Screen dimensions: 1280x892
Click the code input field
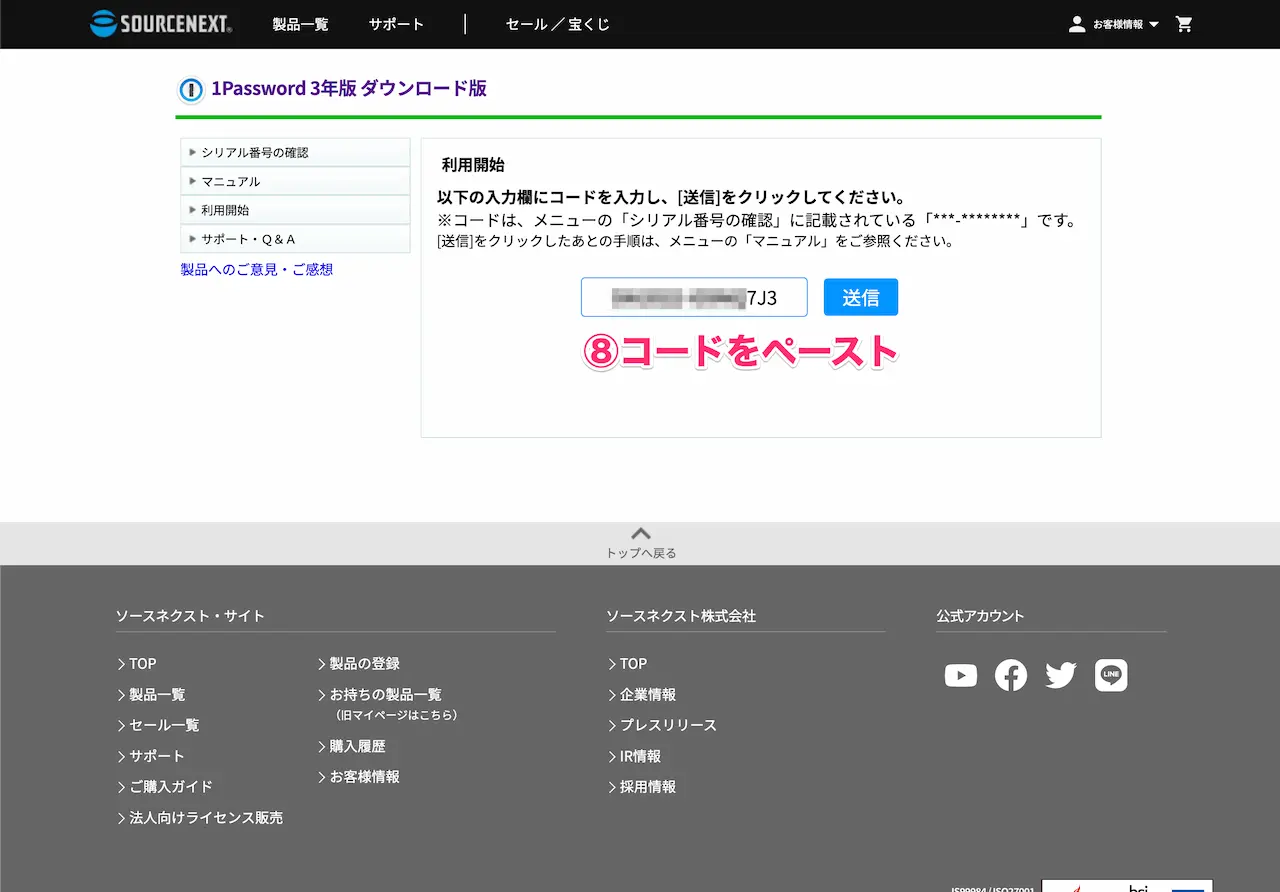[694, 297]
